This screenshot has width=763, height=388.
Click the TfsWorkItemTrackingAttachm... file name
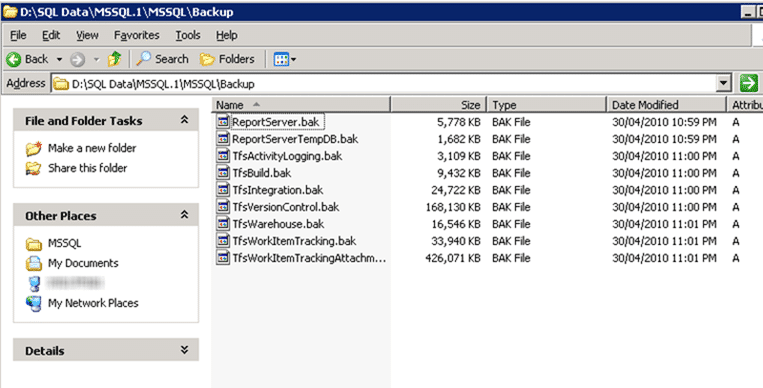[x=309, y=258]
